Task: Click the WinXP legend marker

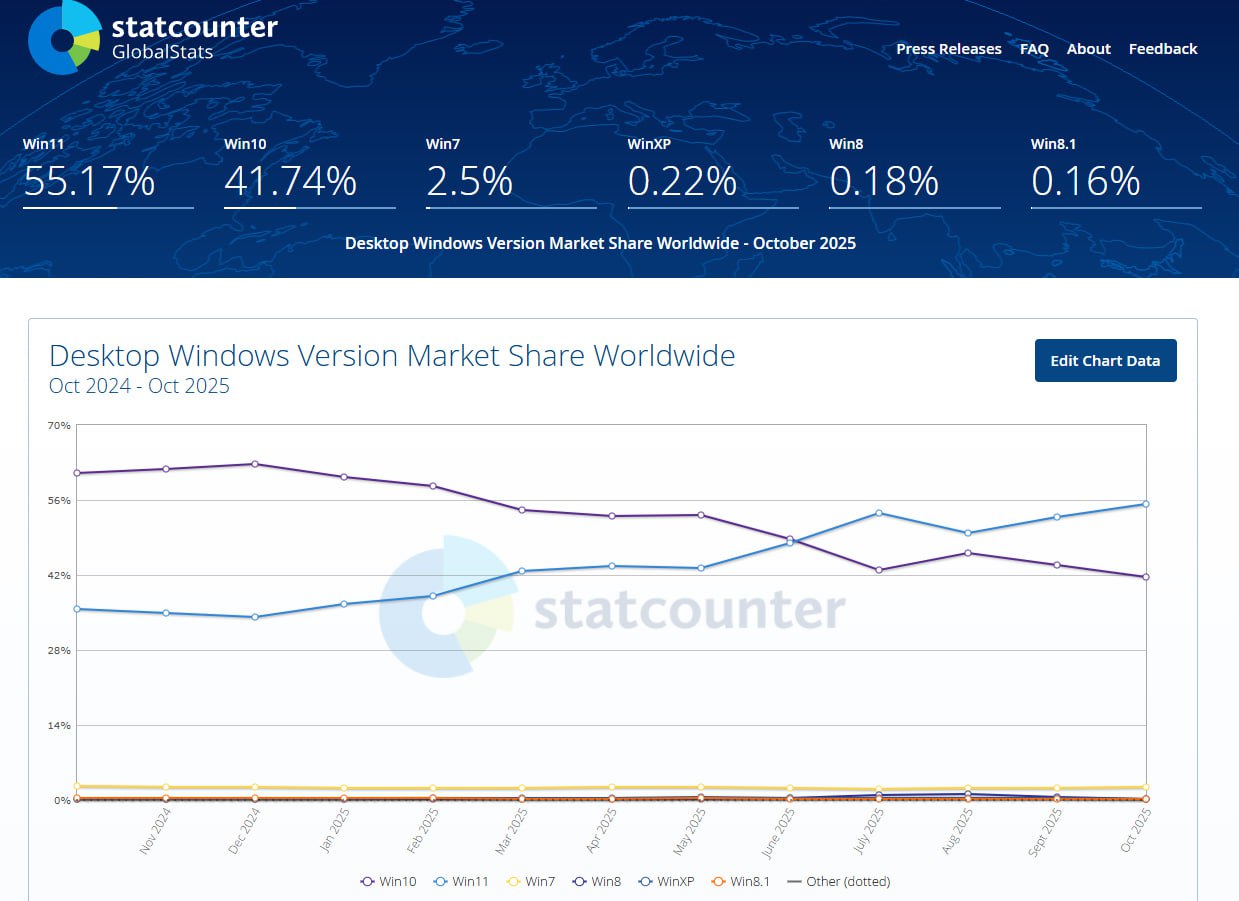Action: [x=644, y=881]
